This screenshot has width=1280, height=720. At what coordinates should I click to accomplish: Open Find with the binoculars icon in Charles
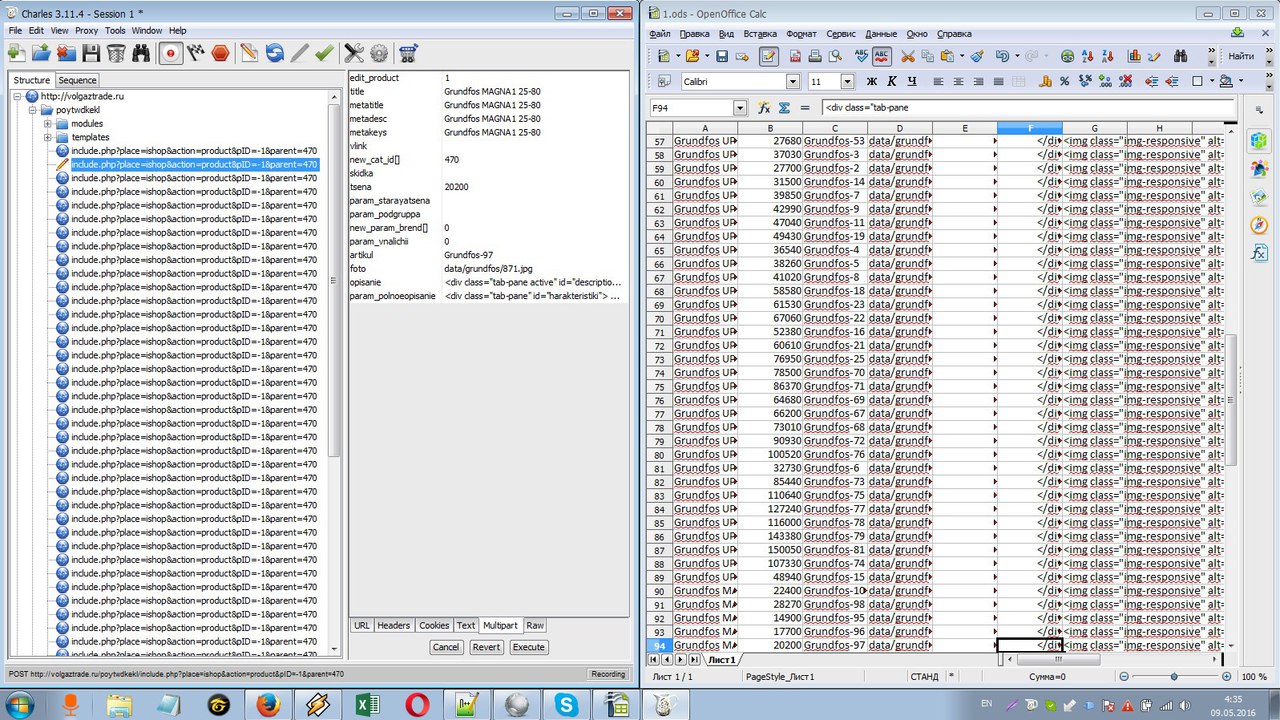pyautogui.click(x=141, y=53)
